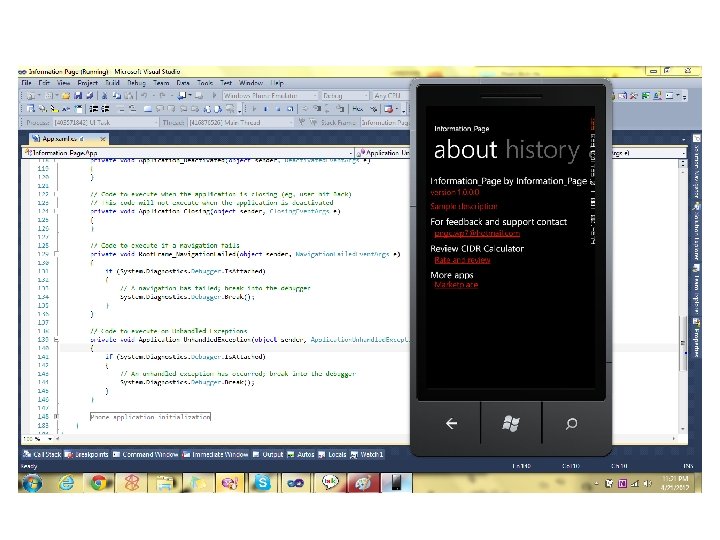This screenshot has width=720, height=540.
Task: Switch to the Autos tab
Action: (301, 454)
